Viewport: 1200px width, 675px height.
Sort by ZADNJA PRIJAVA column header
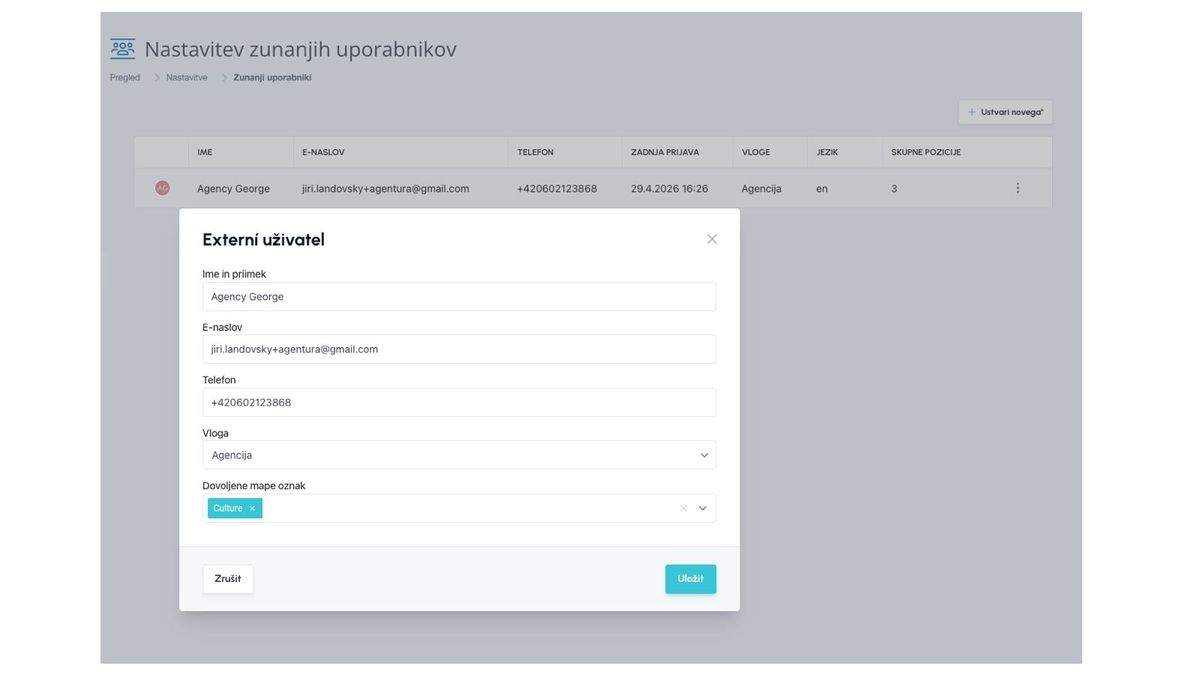coord(665,152)
